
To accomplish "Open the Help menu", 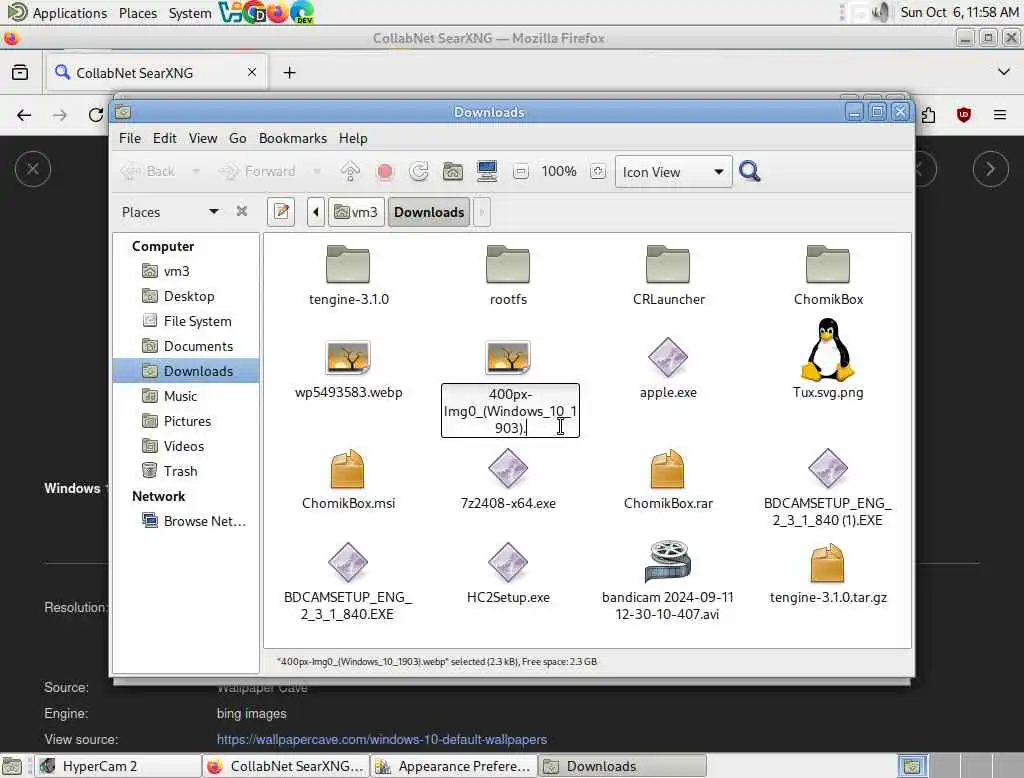I will click(353, 138).
